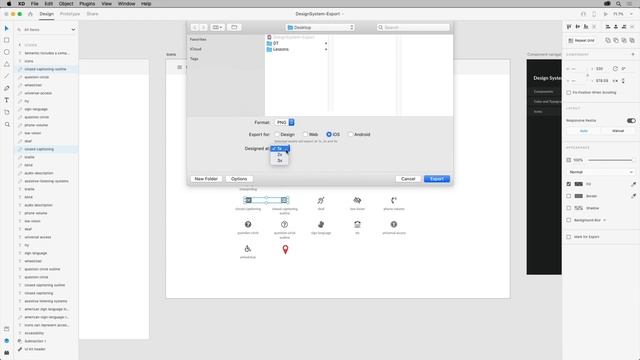Select the Design export radio button

pyautogui.click(x=277, y=134)
